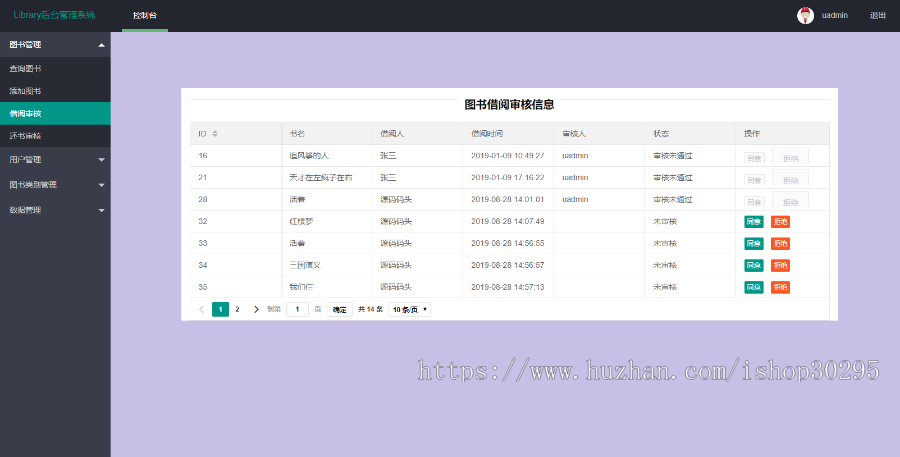
Task: Approve borrow request for 红楼梦 (ID 32)
Action: (754, 222)
